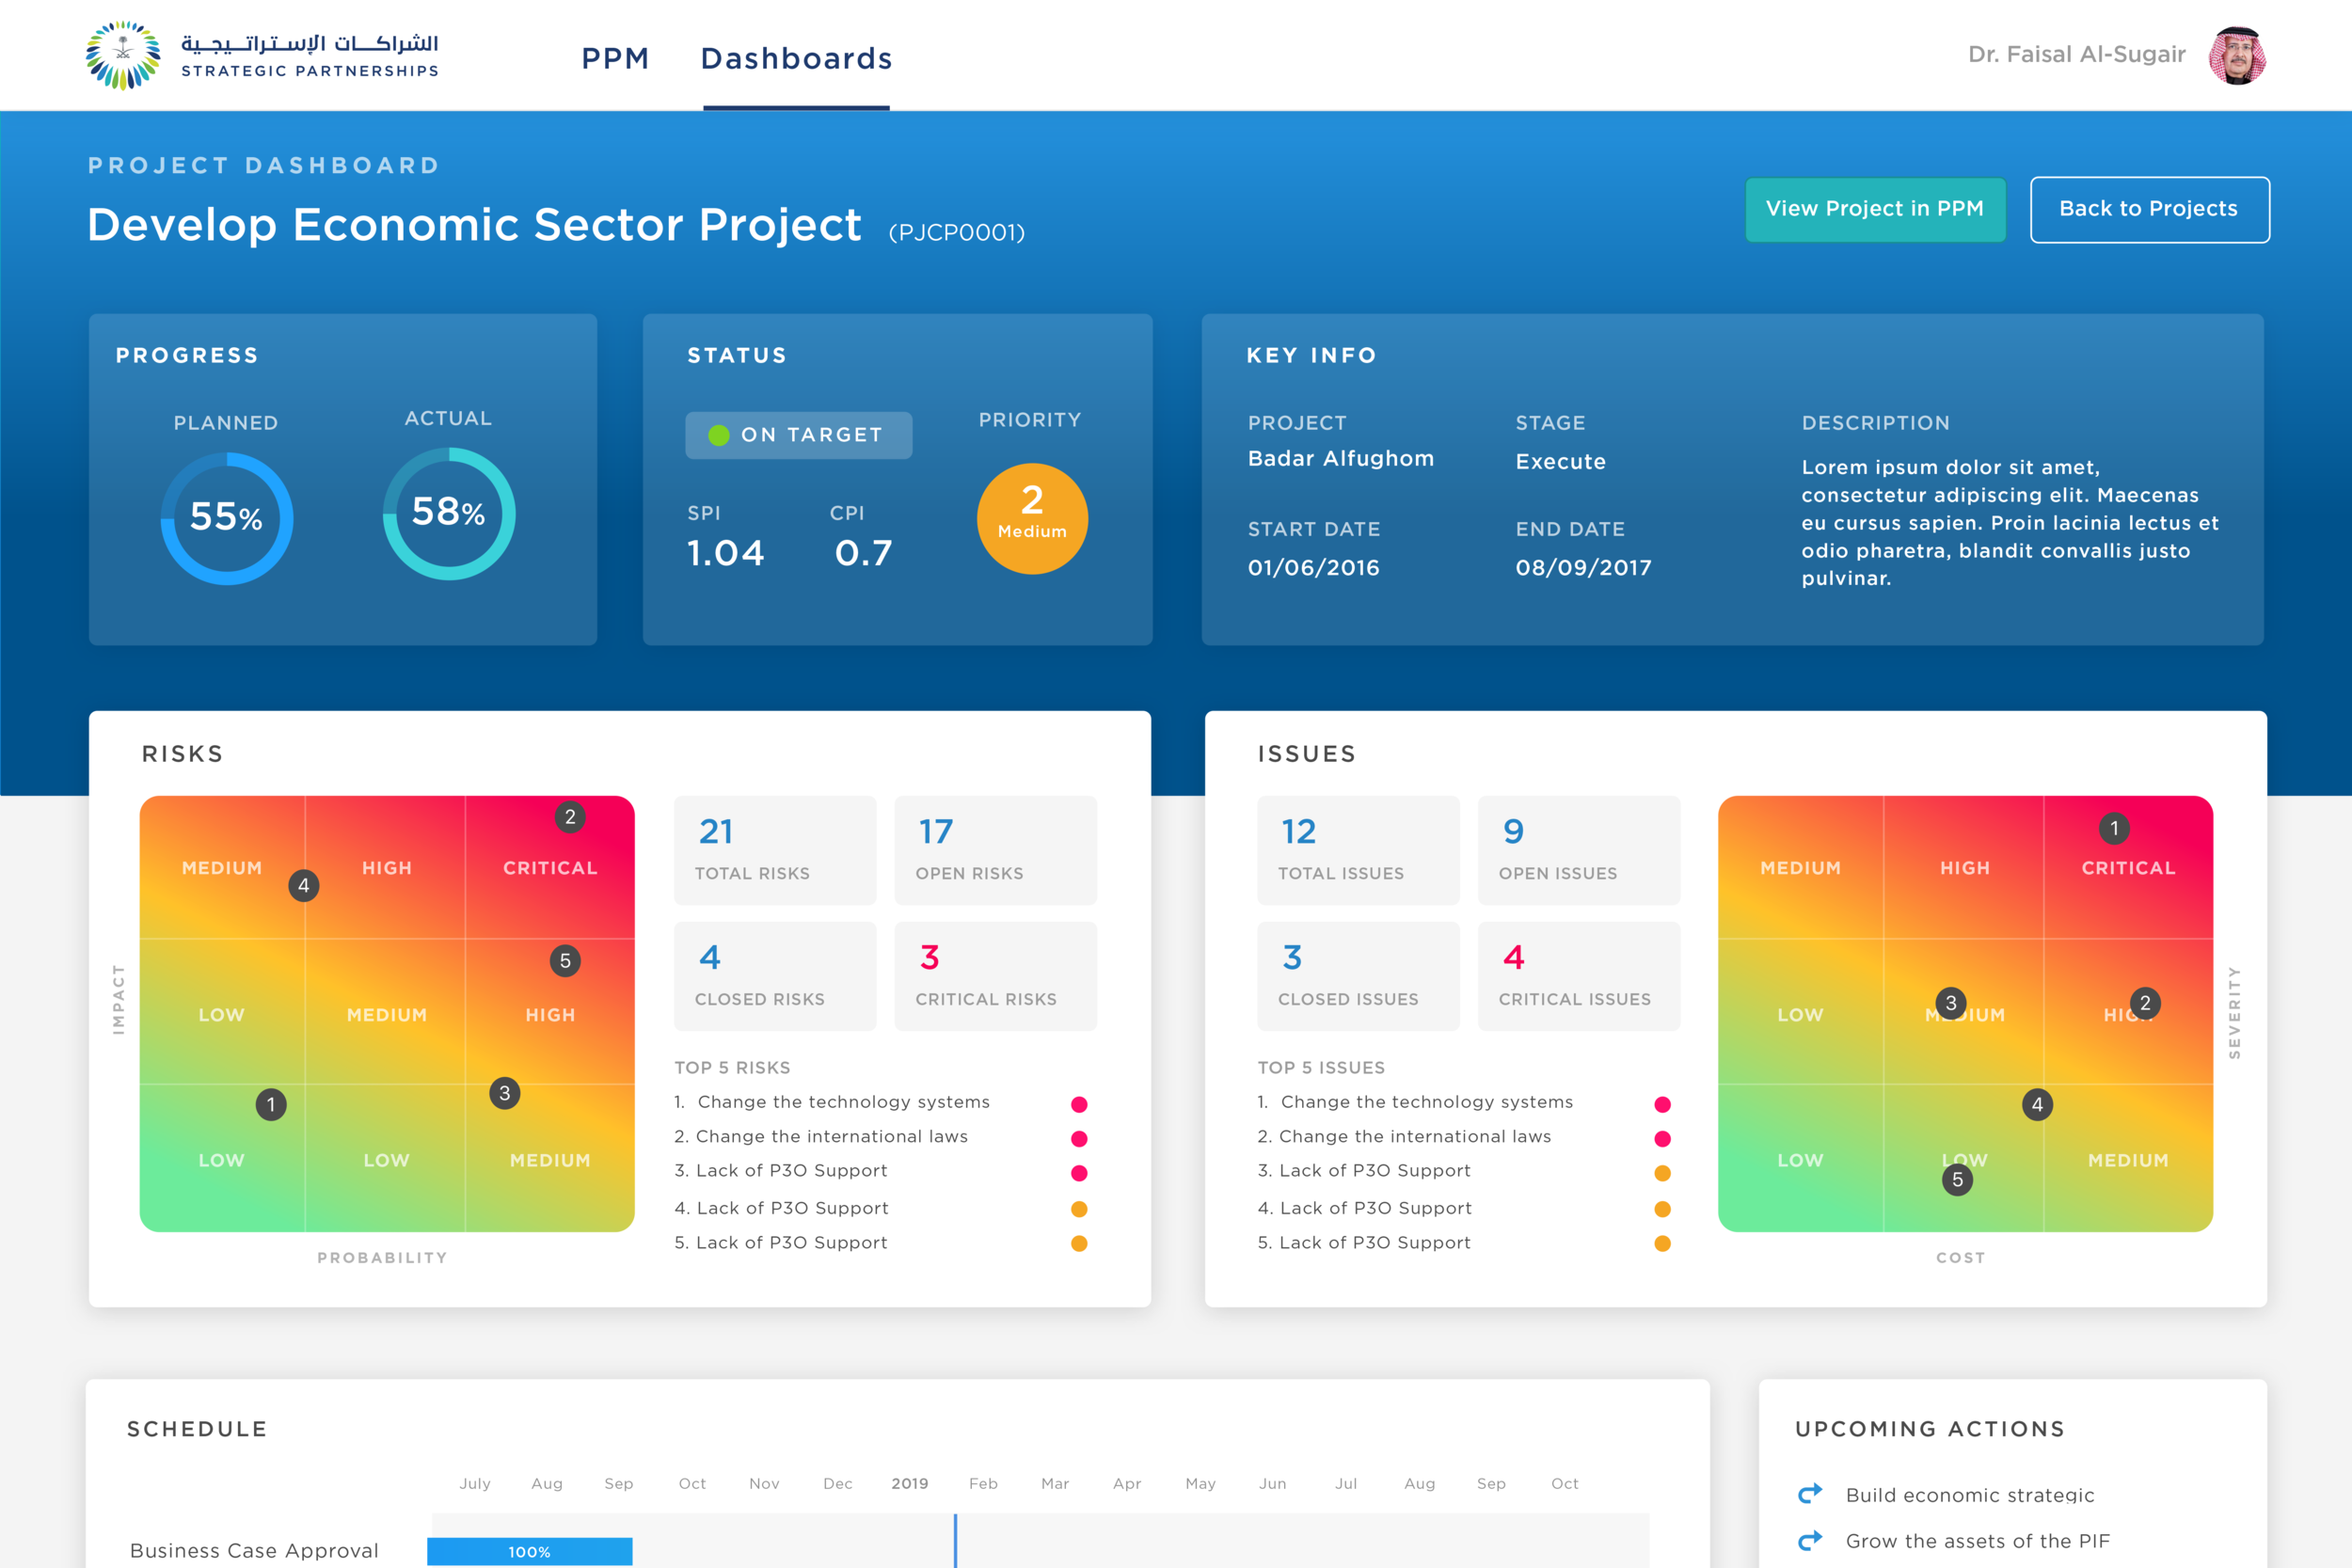This screenshot has width=2352, height=1568.
Task: Select risk marker 2 in the Critical zone
Action: click(570, 816)
